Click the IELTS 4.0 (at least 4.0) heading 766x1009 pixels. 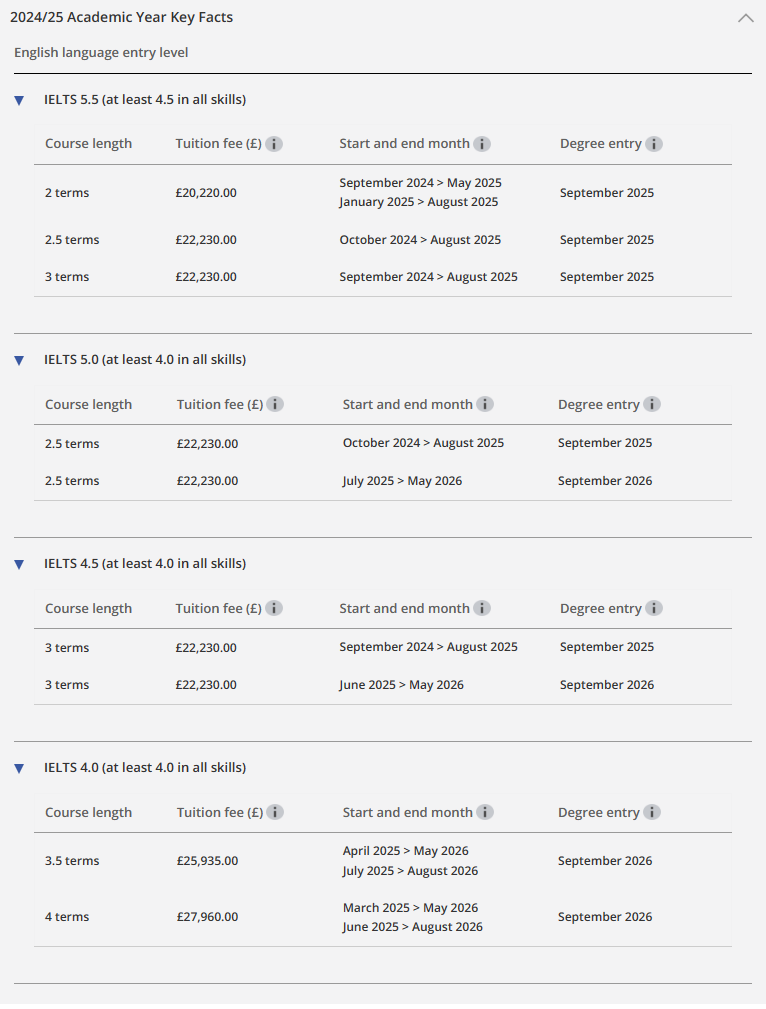145,768
